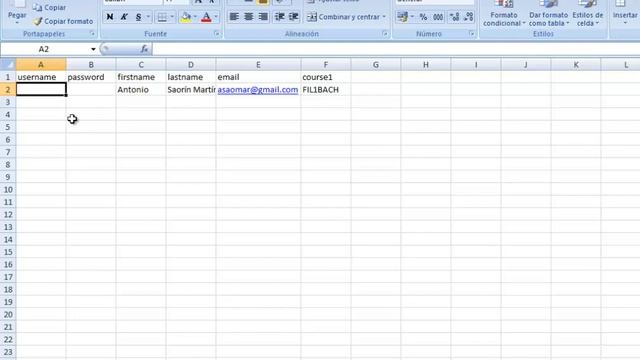Open Fuente dialog launcher

pos(217,34)
